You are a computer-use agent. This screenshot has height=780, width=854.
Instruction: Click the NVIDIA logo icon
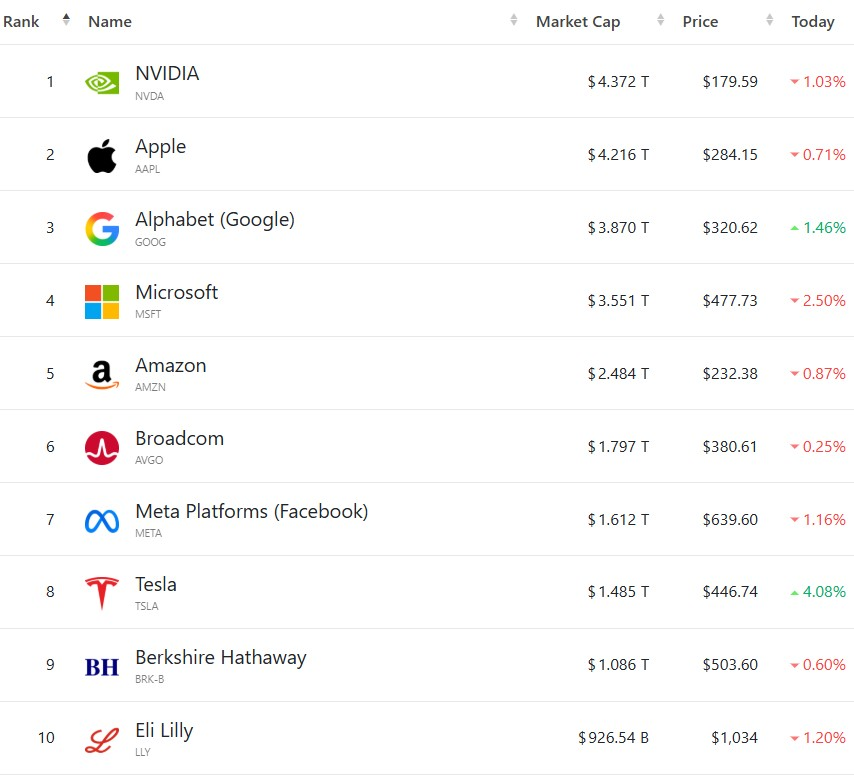[x=102, y=82]
